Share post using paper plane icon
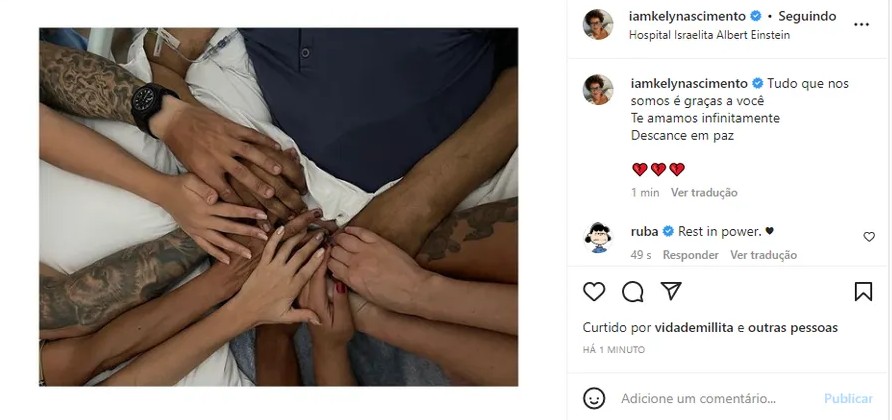Viewport: 892px width, 420px height. tap(671, 291)
